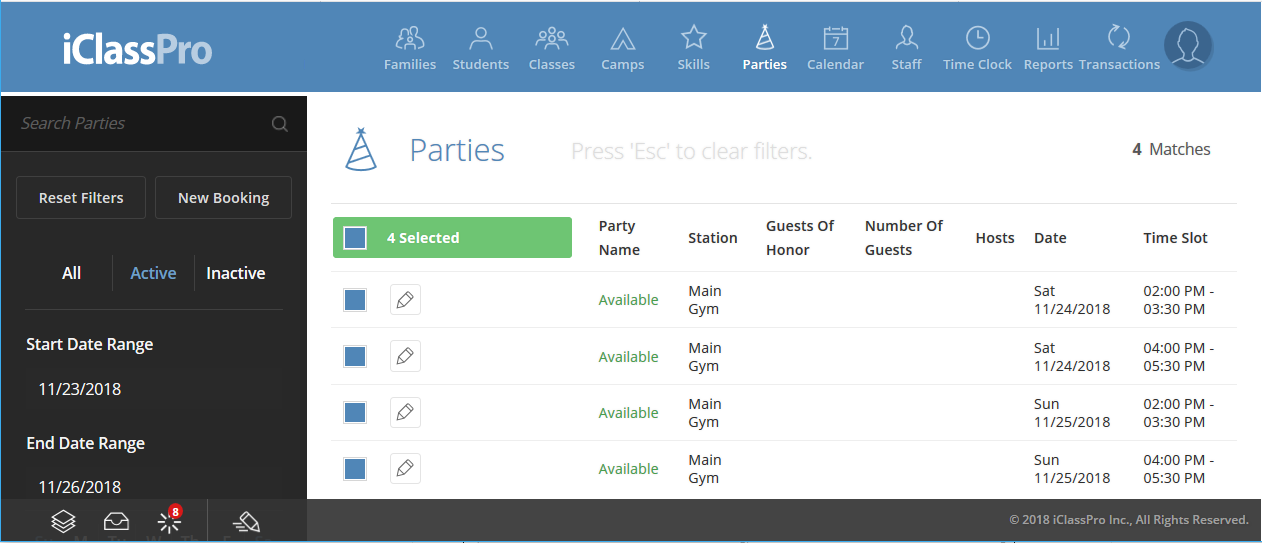1262x543 pixels.
Task: Open the user profile avatar
Action: [x=1188, y=46]
